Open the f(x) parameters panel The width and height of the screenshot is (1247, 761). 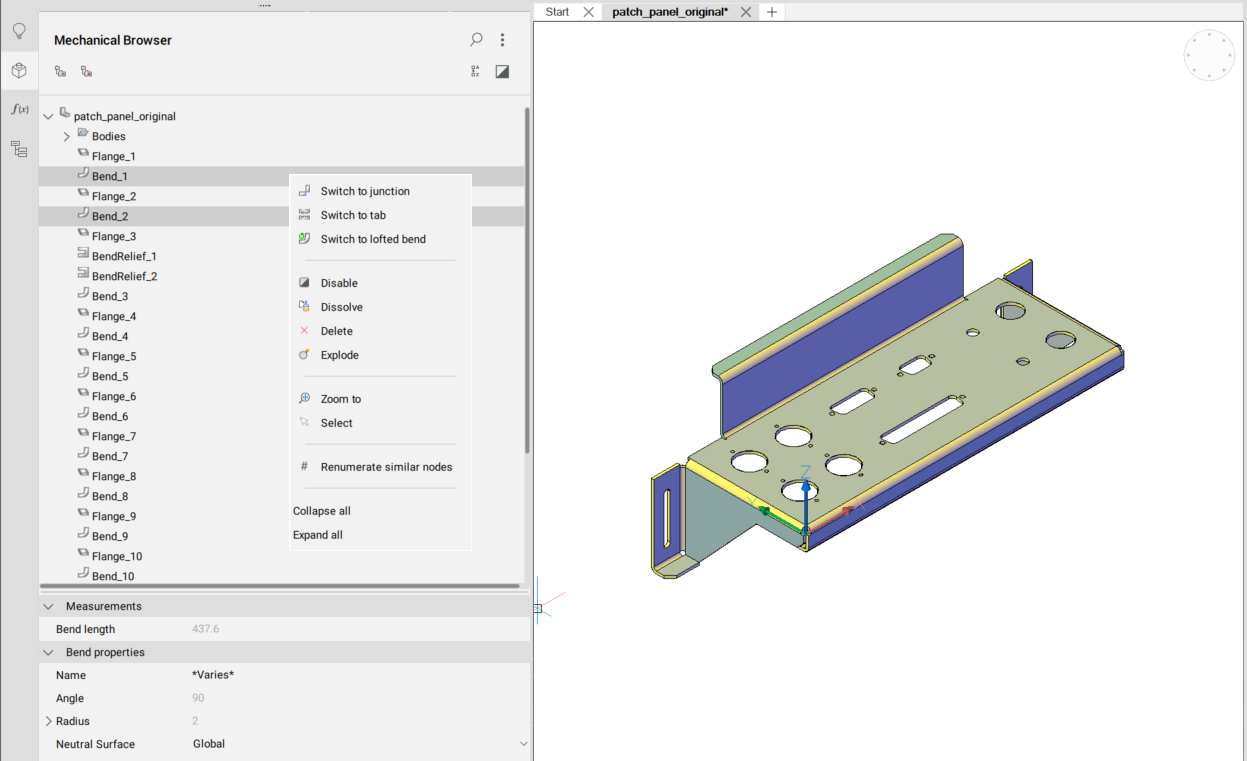coord(18,109)
